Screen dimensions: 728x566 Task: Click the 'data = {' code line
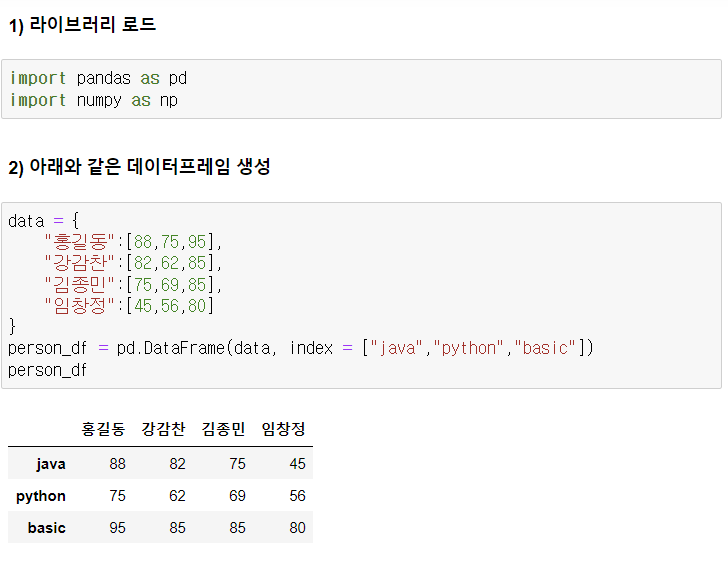44,221
